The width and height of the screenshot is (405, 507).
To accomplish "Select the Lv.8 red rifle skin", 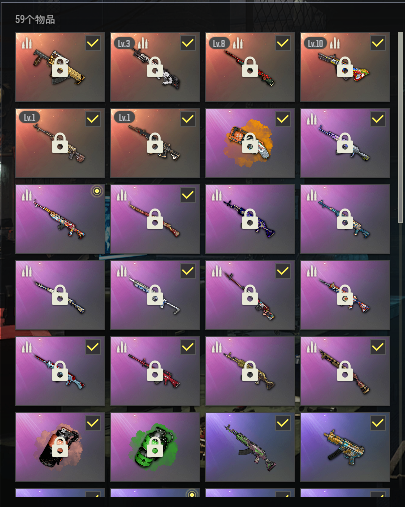I will click(250, 67).
